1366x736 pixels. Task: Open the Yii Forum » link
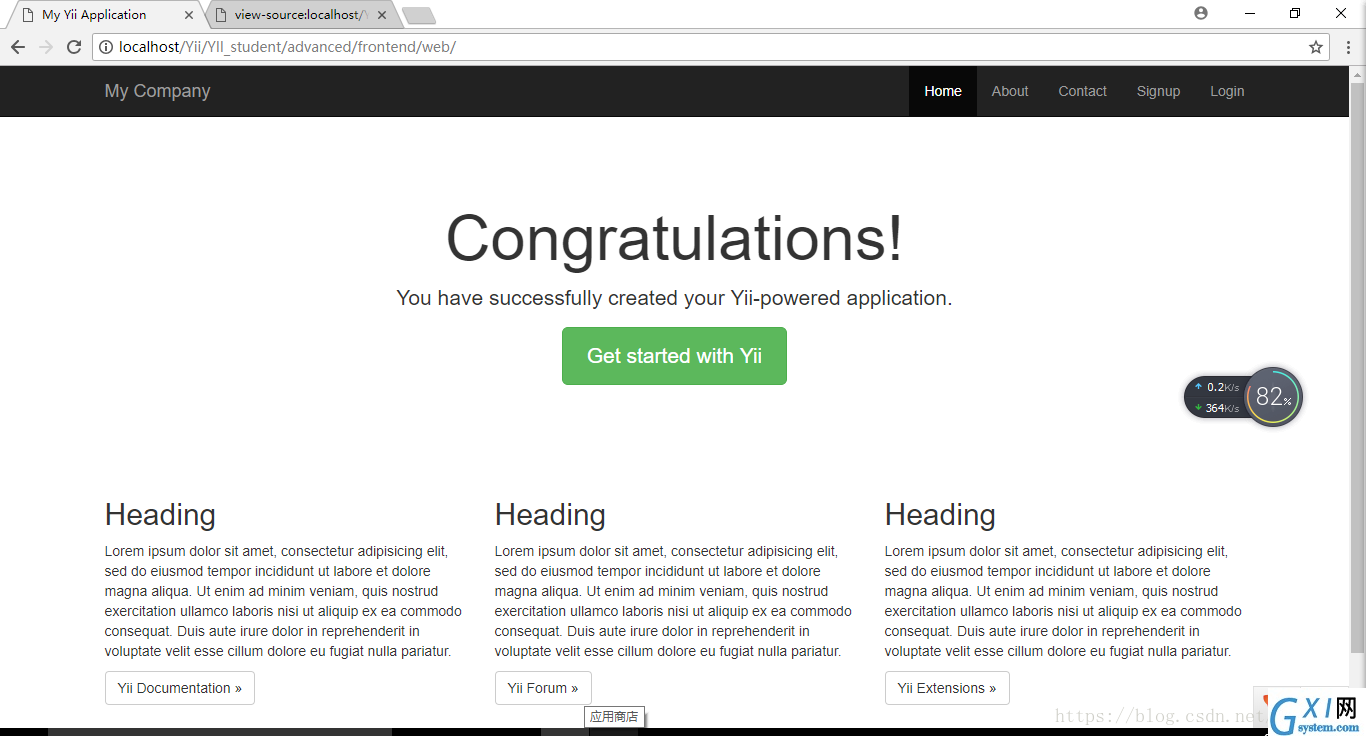point(543,688)
